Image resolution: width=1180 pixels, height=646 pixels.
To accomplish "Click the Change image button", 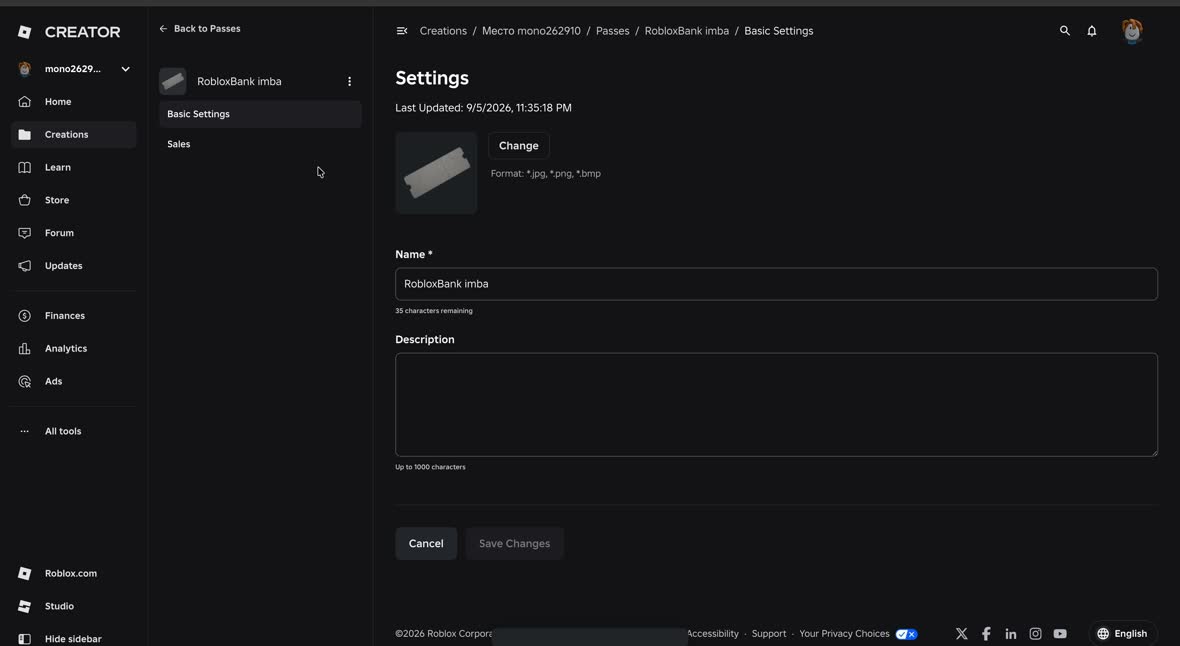I will [x=519, y=145].
